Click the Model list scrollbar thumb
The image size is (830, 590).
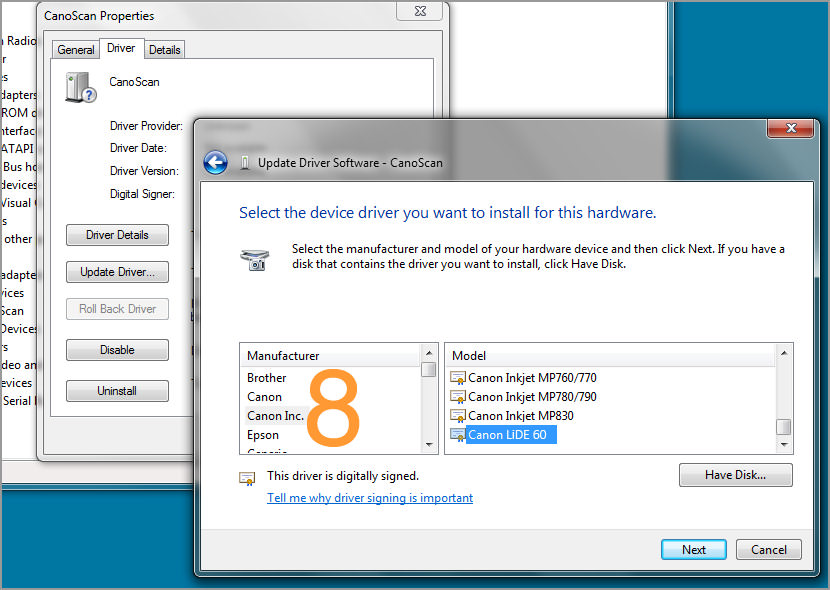coord(784,426)
